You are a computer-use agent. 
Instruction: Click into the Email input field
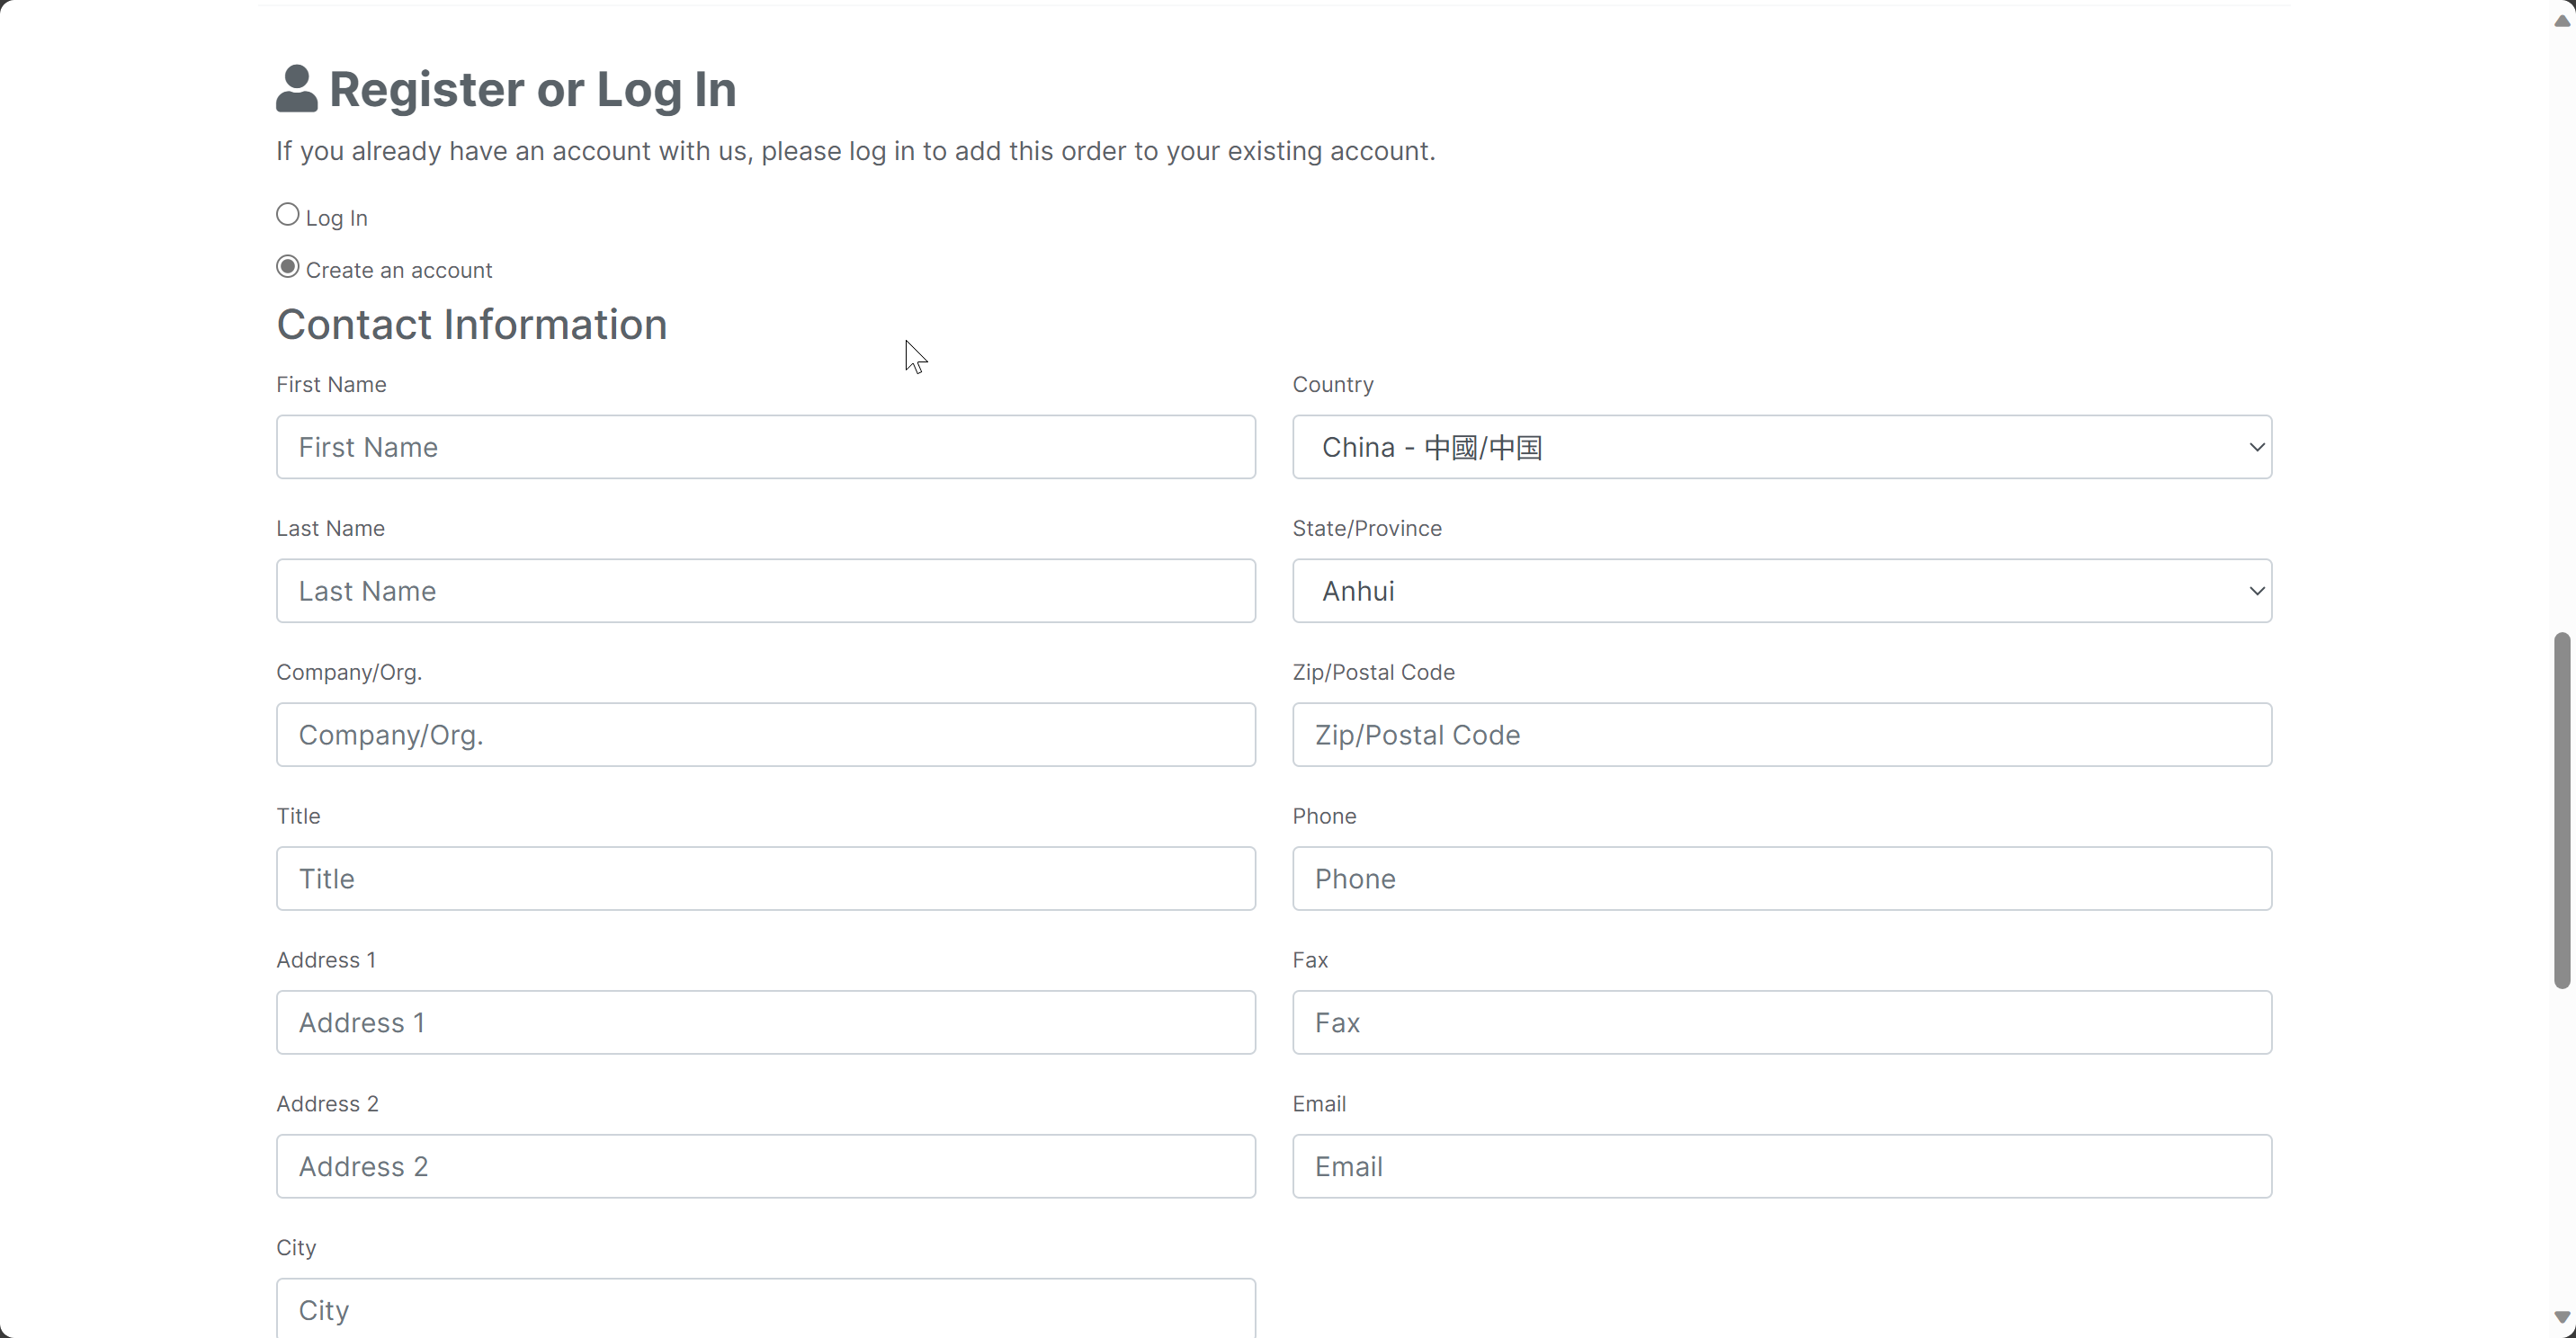1782,1167
